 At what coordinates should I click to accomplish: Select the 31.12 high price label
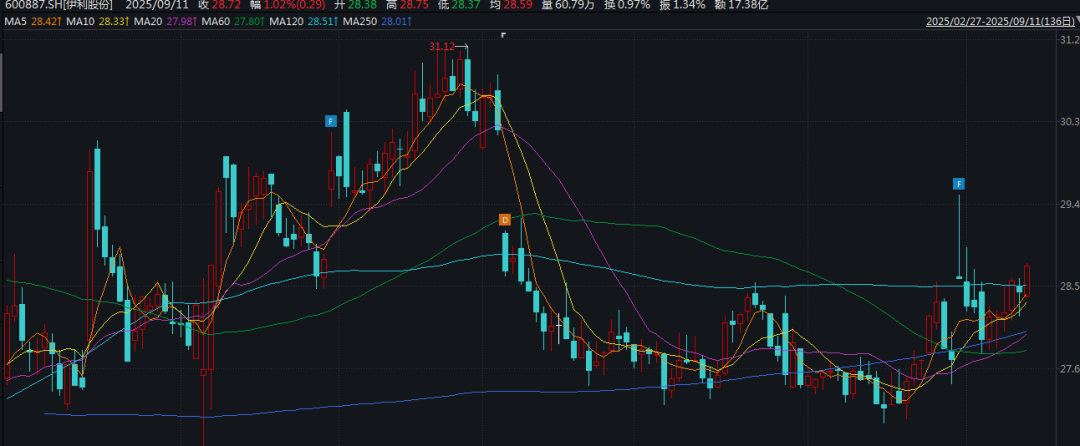click(x=442, y=47)
